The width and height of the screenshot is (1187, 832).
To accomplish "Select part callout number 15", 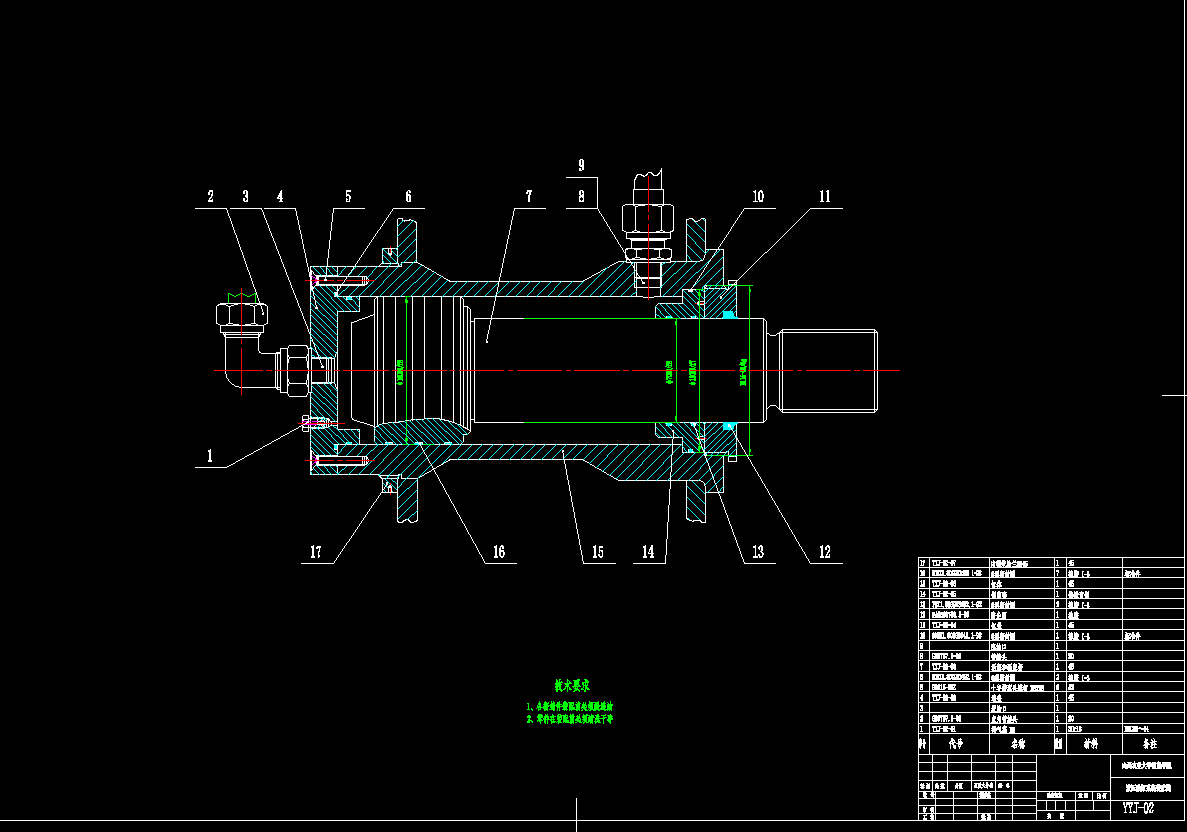I will [x=597, y=552].
